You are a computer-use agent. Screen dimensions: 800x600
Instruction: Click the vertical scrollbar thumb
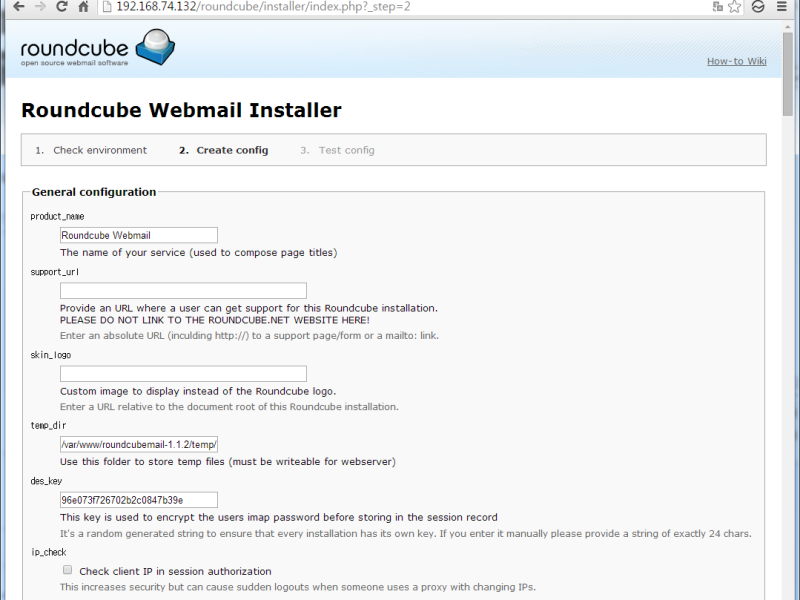tap(788, 74)
